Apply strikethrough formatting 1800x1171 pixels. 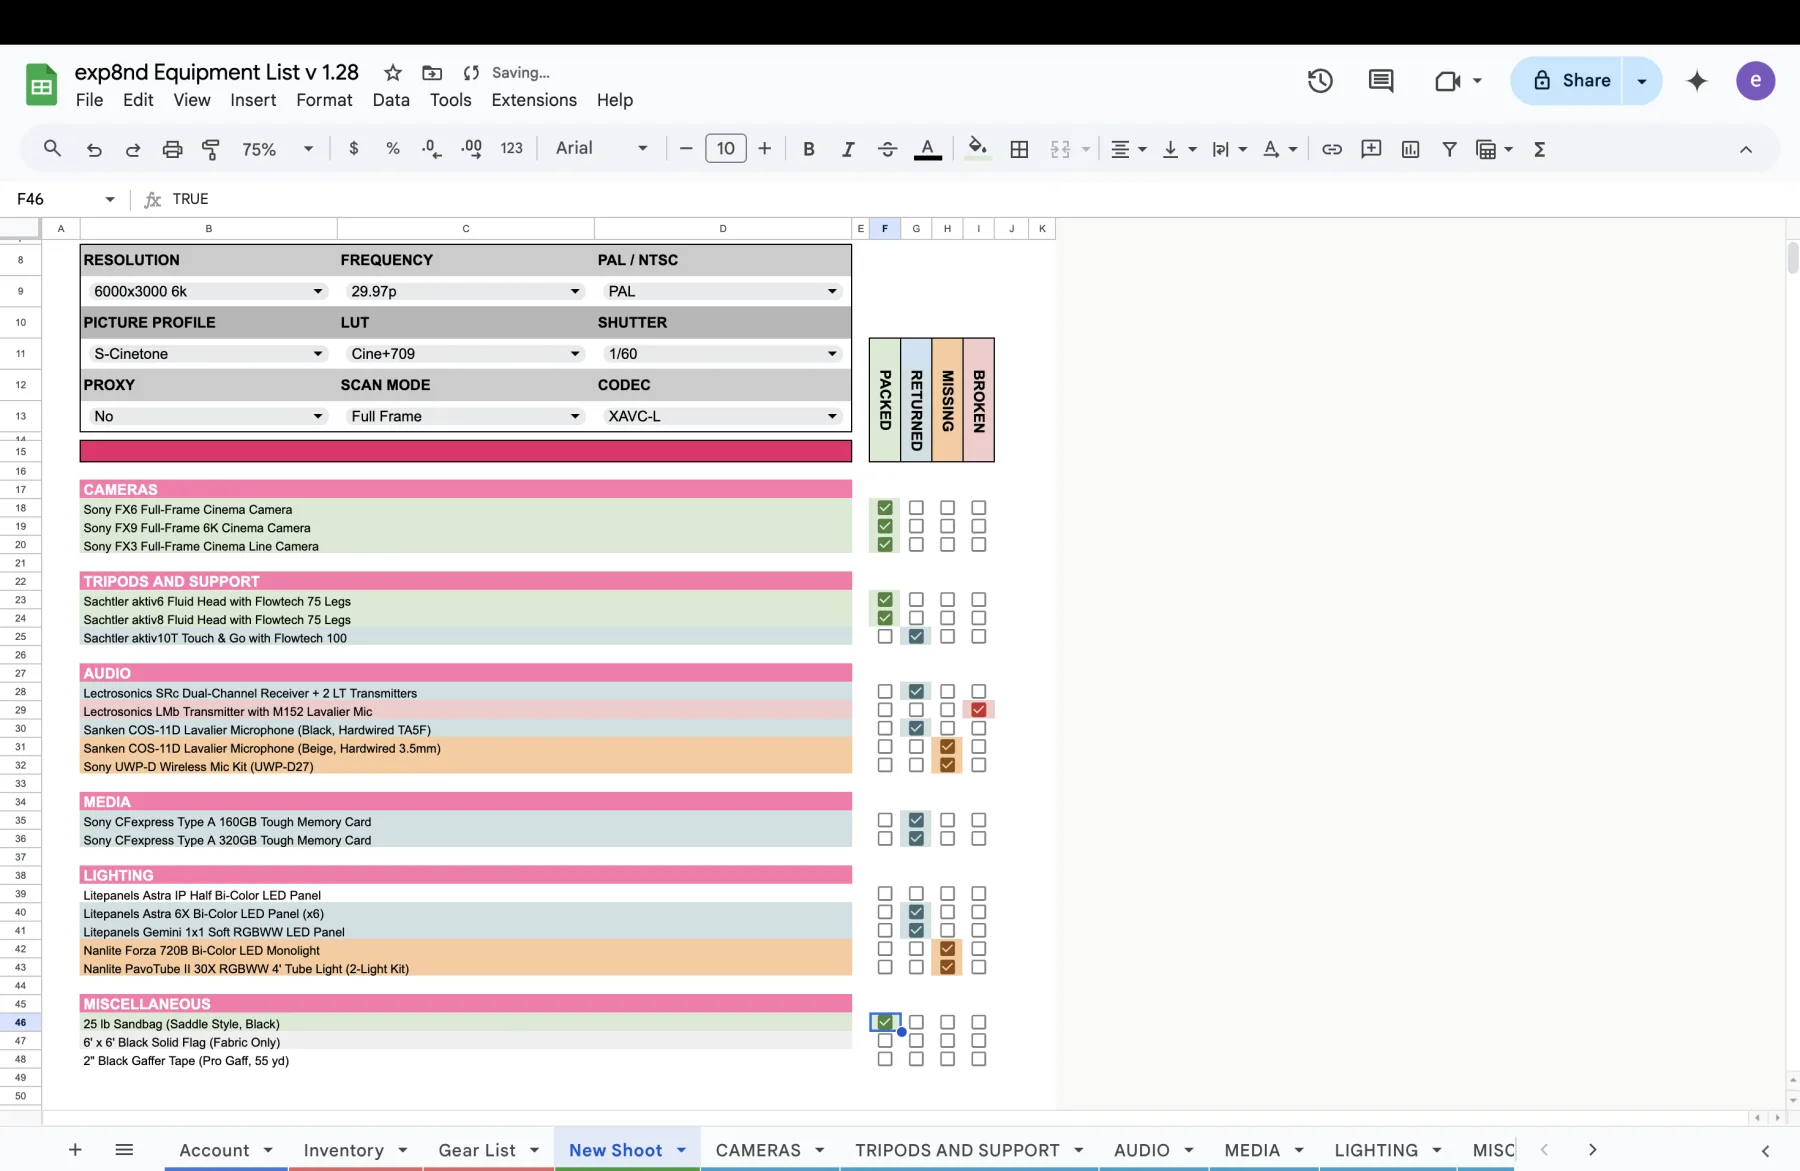[887, 149]
